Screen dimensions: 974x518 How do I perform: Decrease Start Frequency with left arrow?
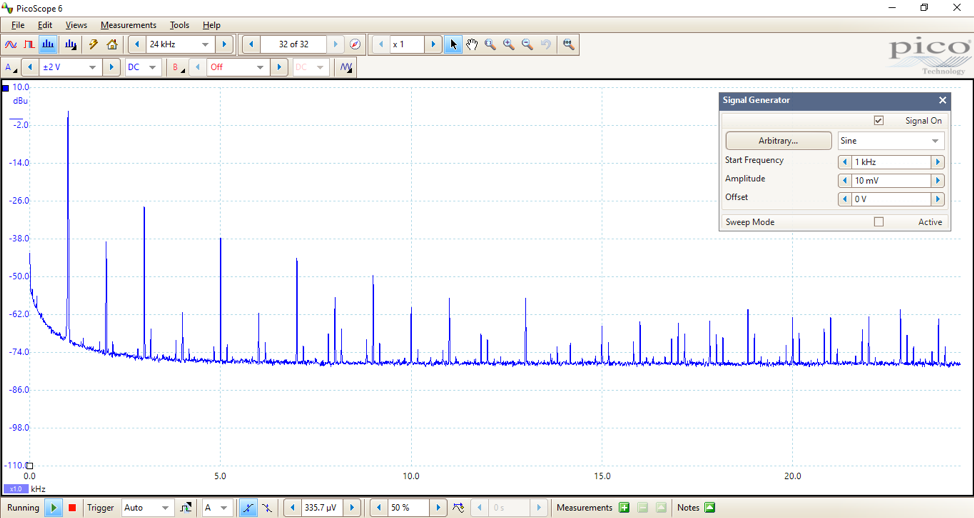[x=844, y=162]
